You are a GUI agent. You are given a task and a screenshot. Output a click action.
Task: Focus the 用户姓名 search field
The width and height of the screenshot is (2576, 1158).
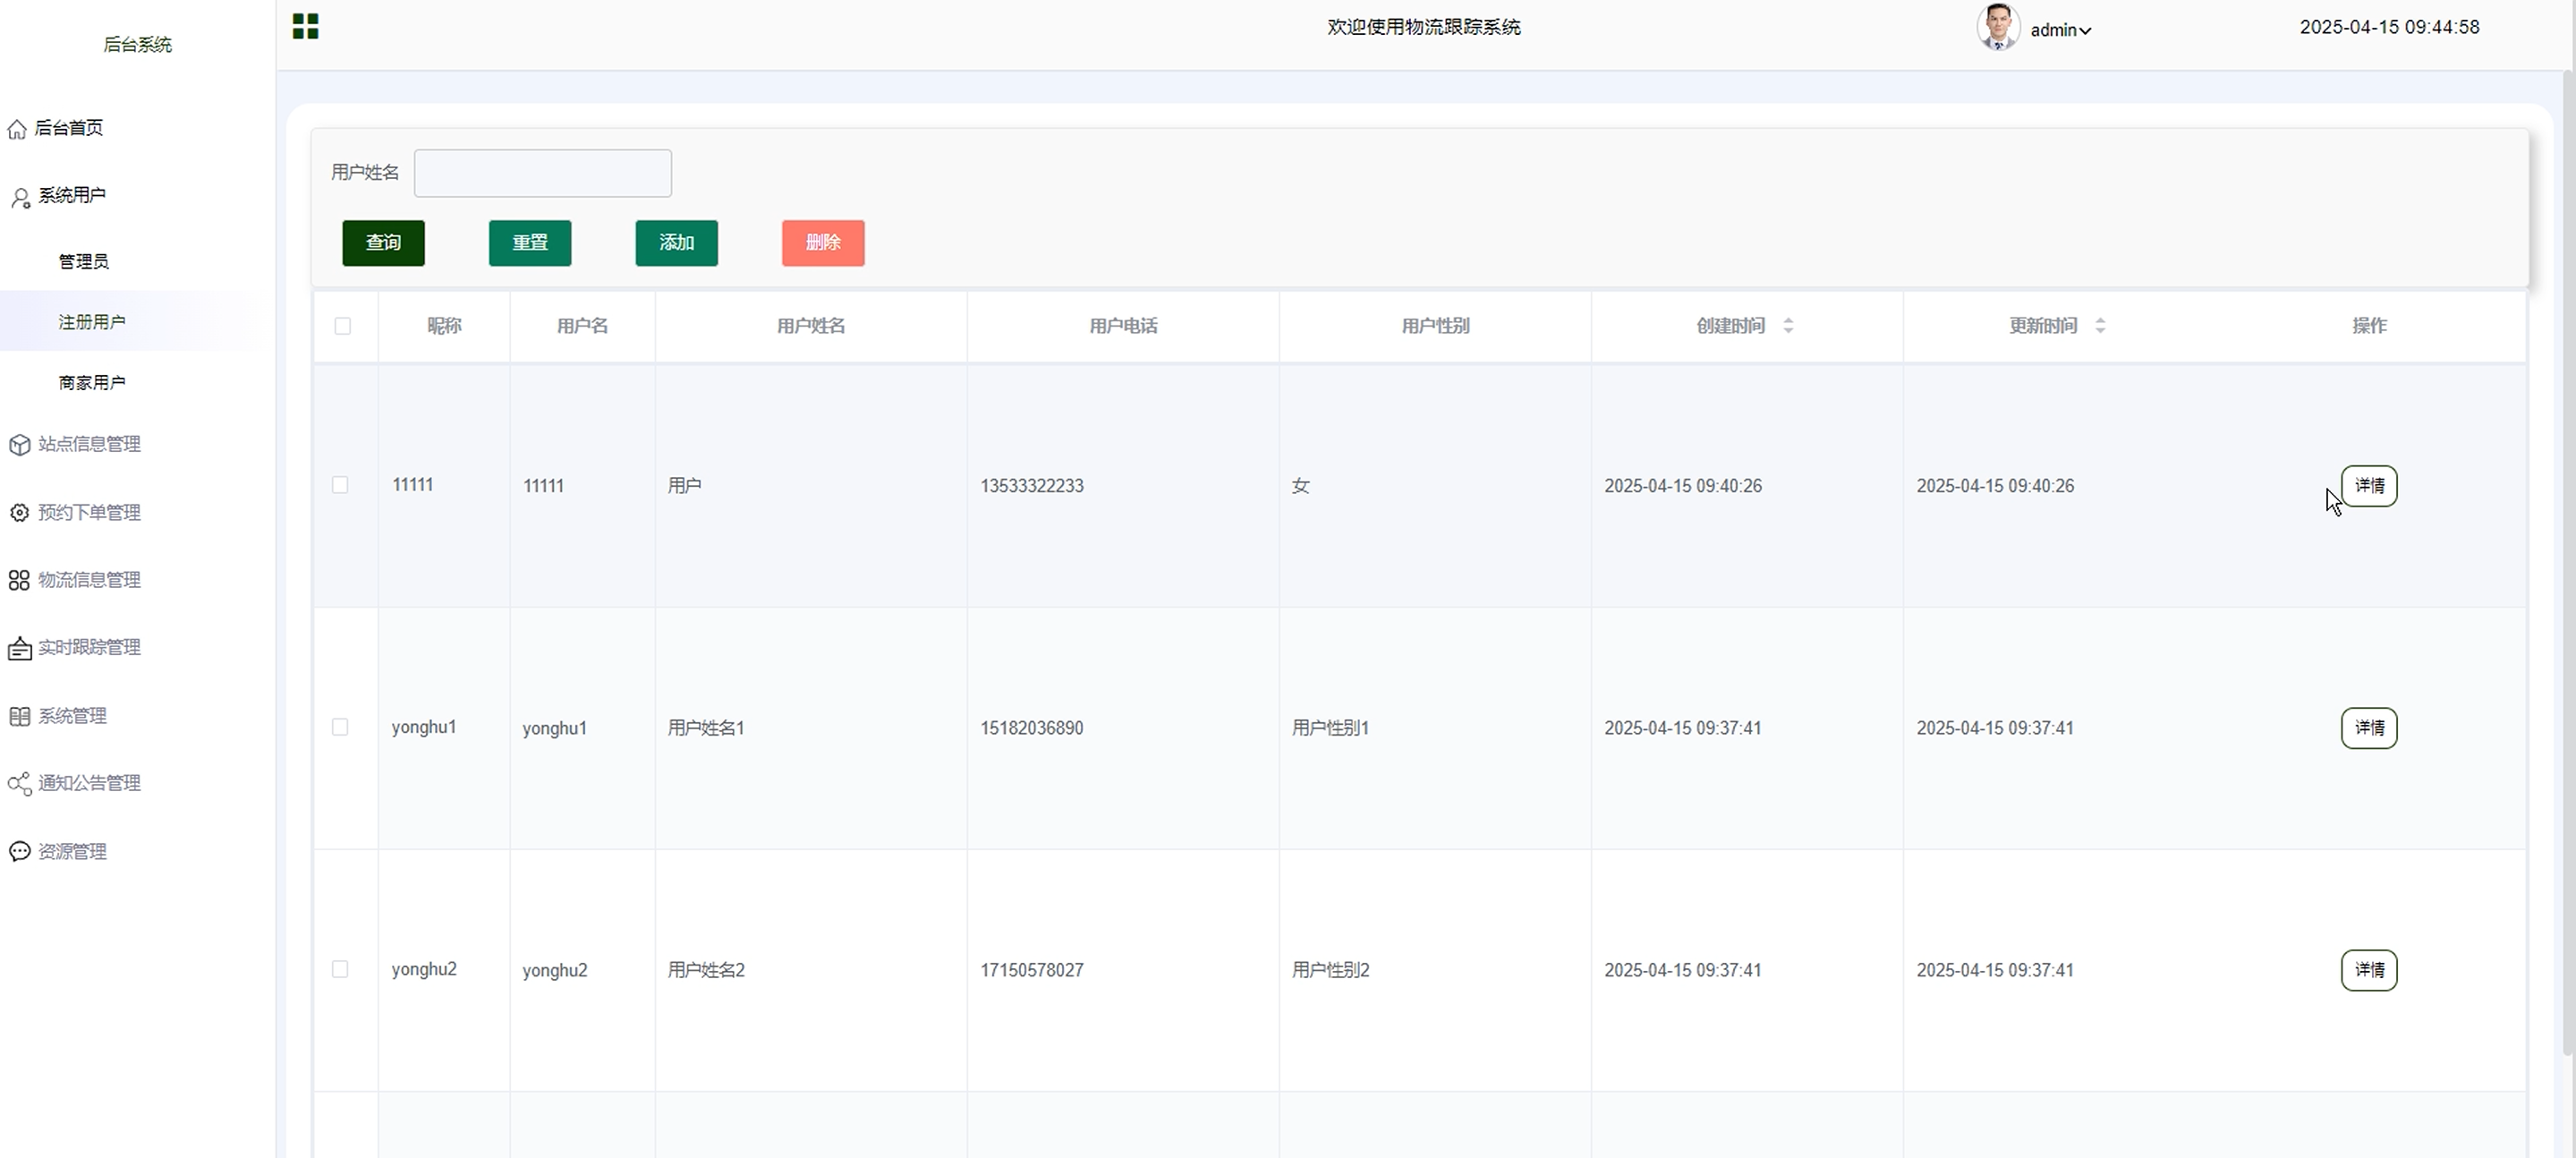click(542, 173)
